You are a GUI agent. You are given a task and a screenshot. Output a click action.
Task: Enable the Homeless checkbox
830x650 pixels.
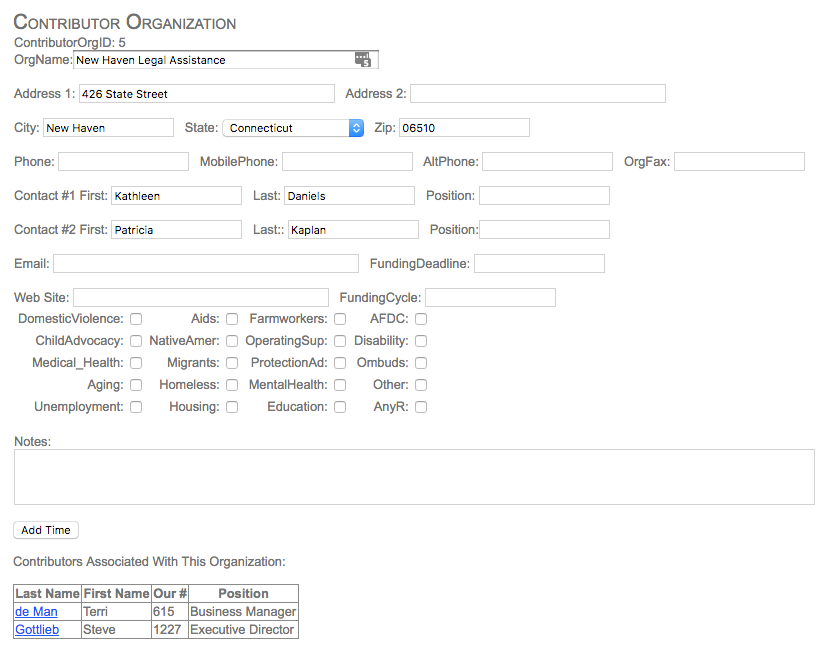232,385
